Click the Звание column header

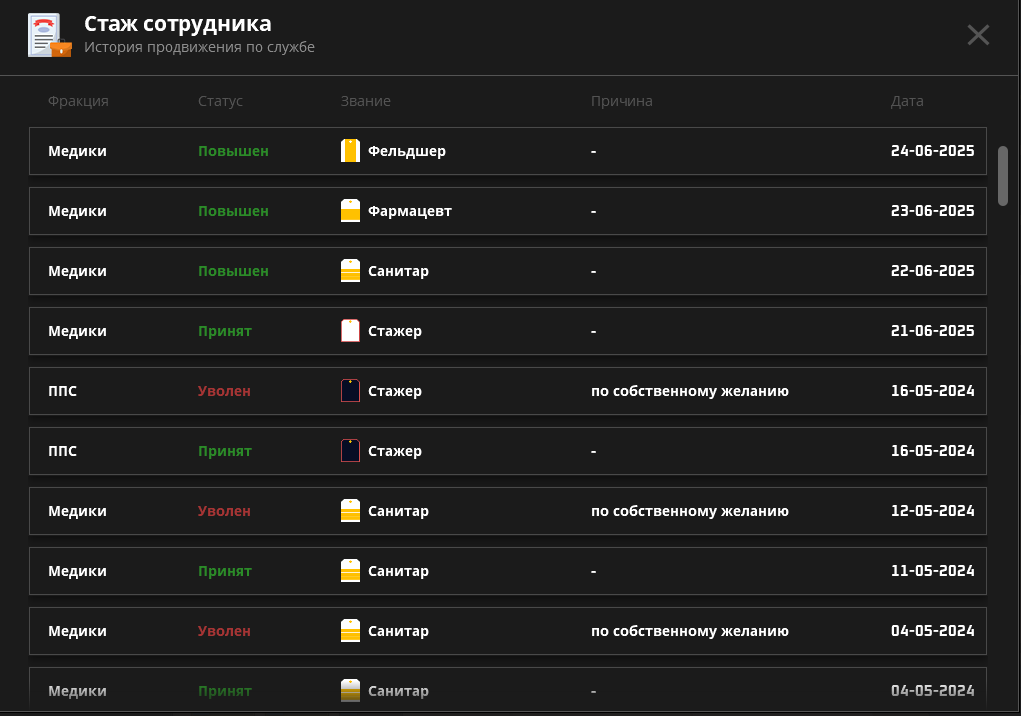pos(365,101)
